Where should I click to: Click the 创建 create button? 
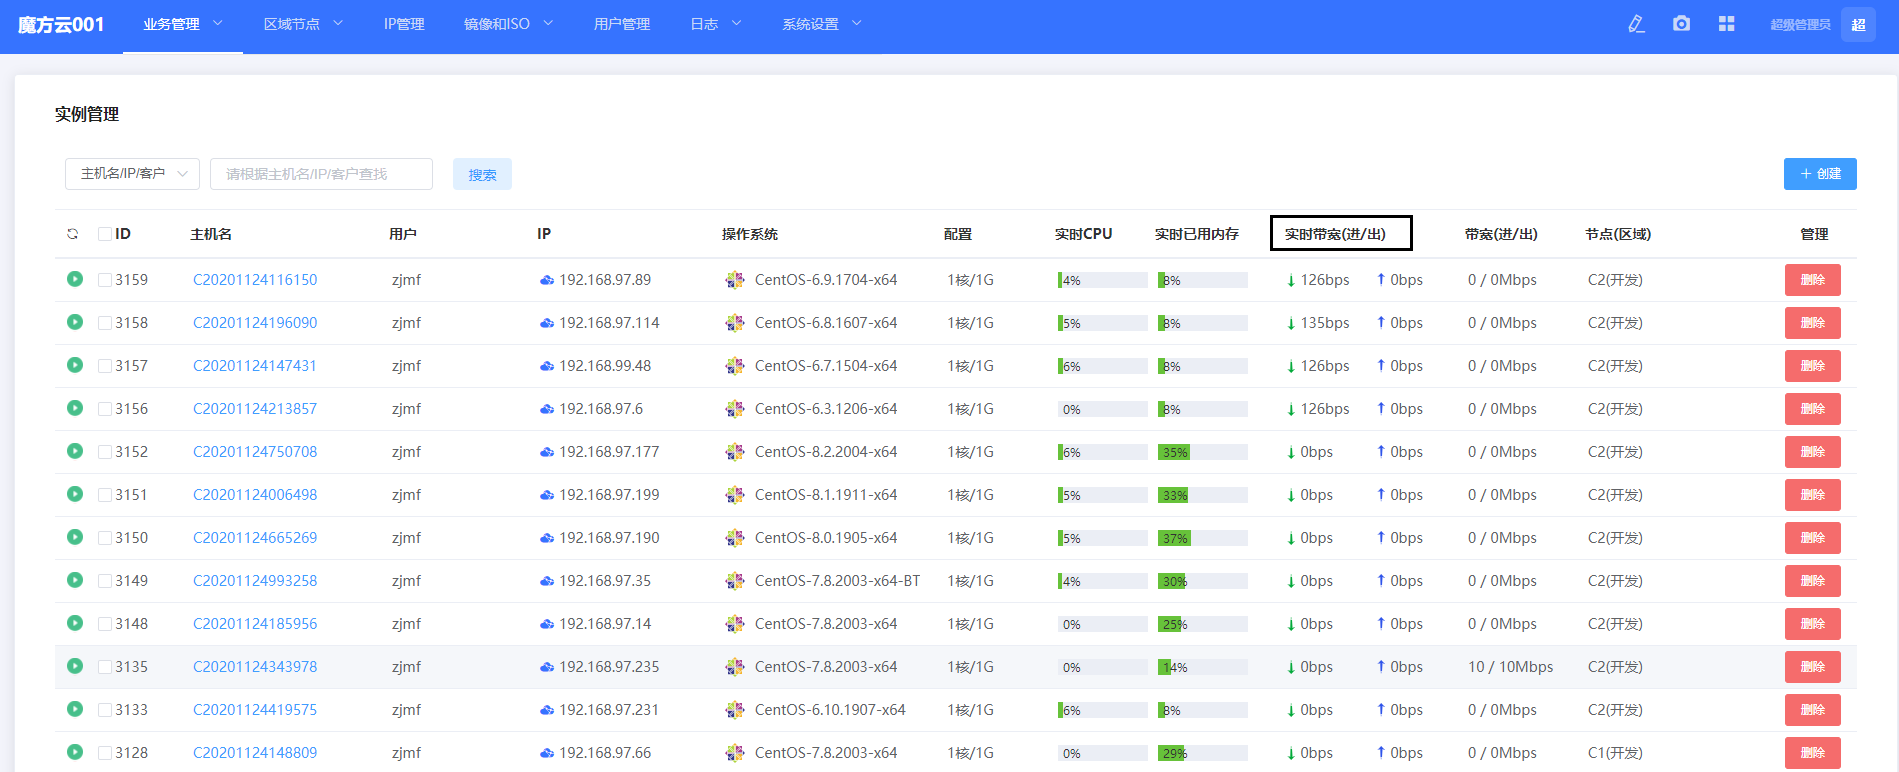coord(1820,174)
